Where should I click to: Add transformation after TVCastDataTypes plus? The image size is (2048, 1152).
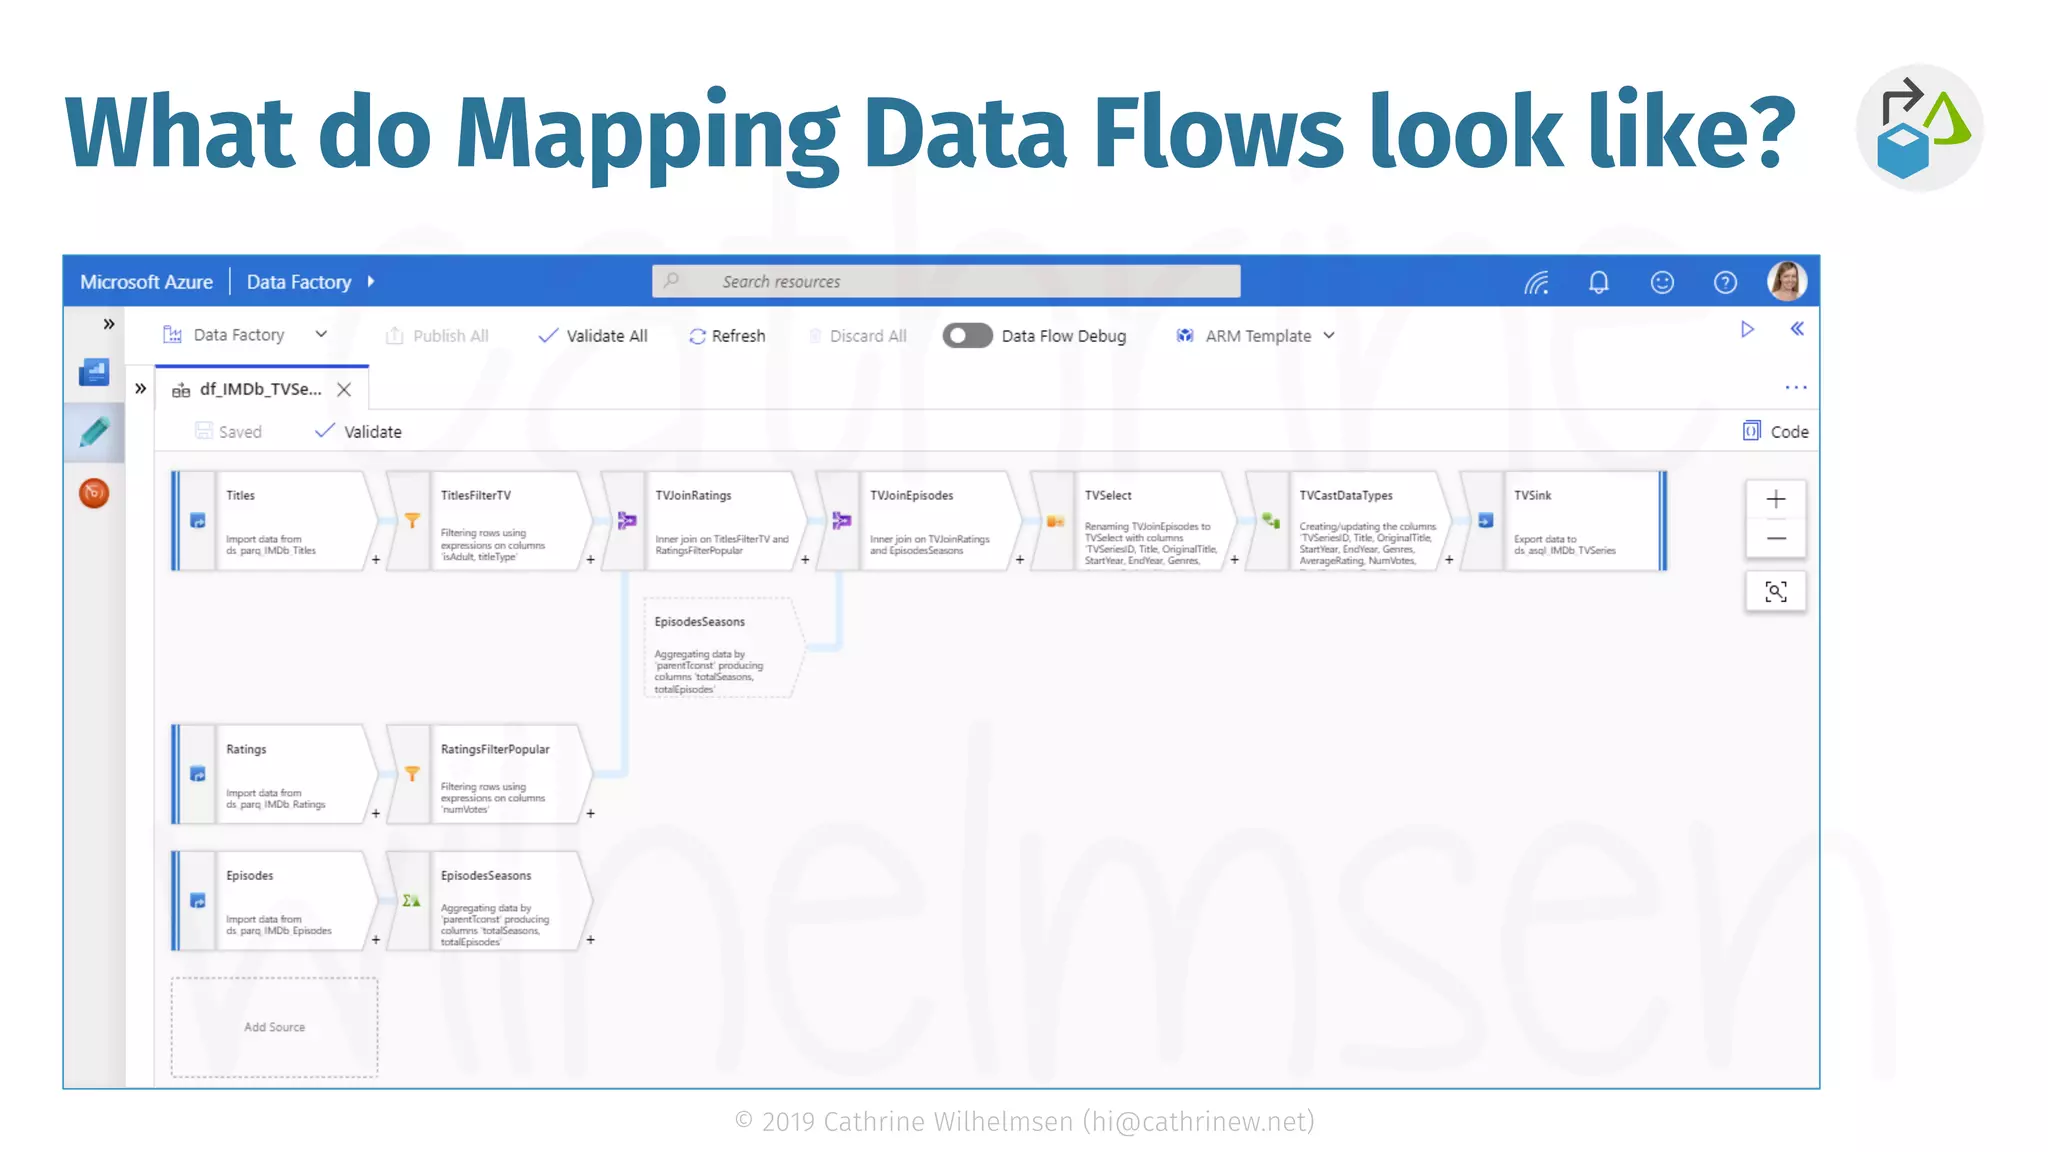click(x=1449, y=560)
